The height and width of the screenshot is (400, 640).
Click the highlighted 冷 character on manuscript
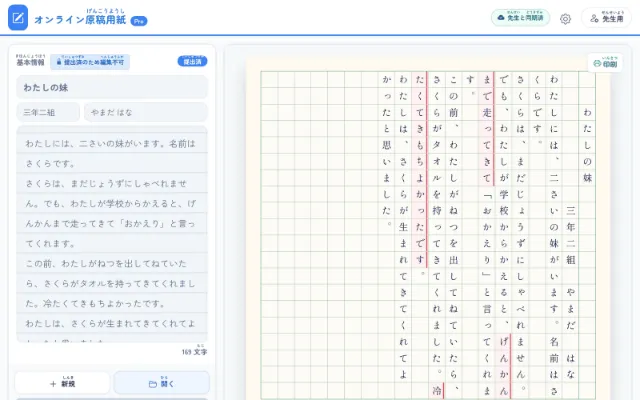(437, 391)
